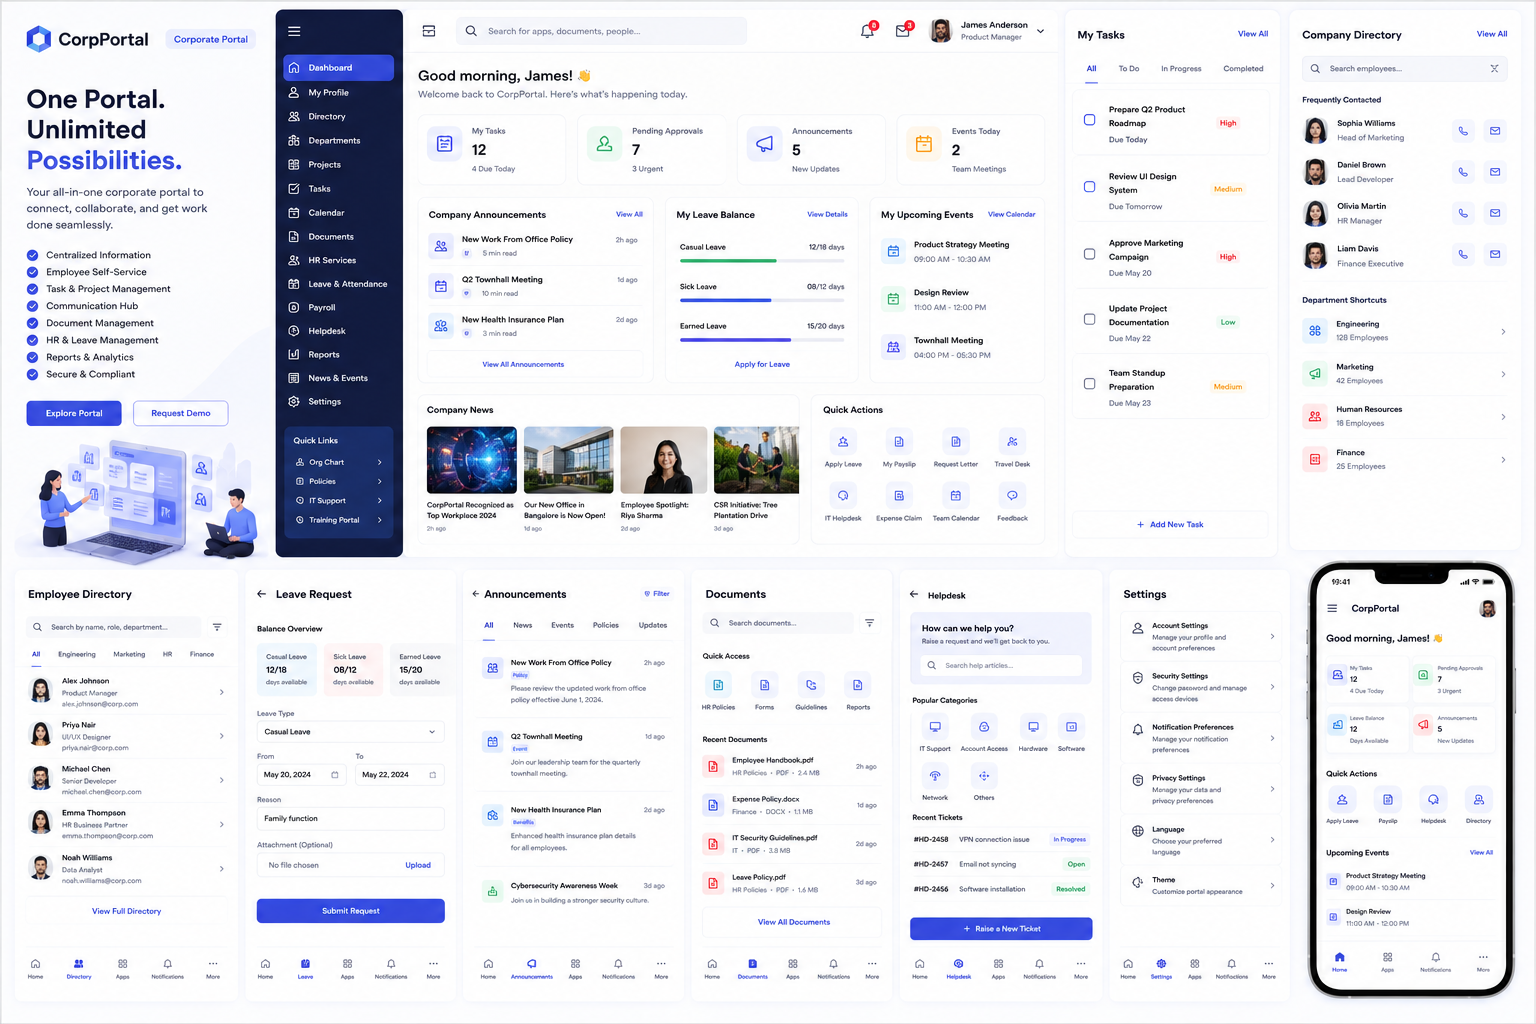Click the Submit Request button
Viewport: 1536px width, 1024px height.
351,911
